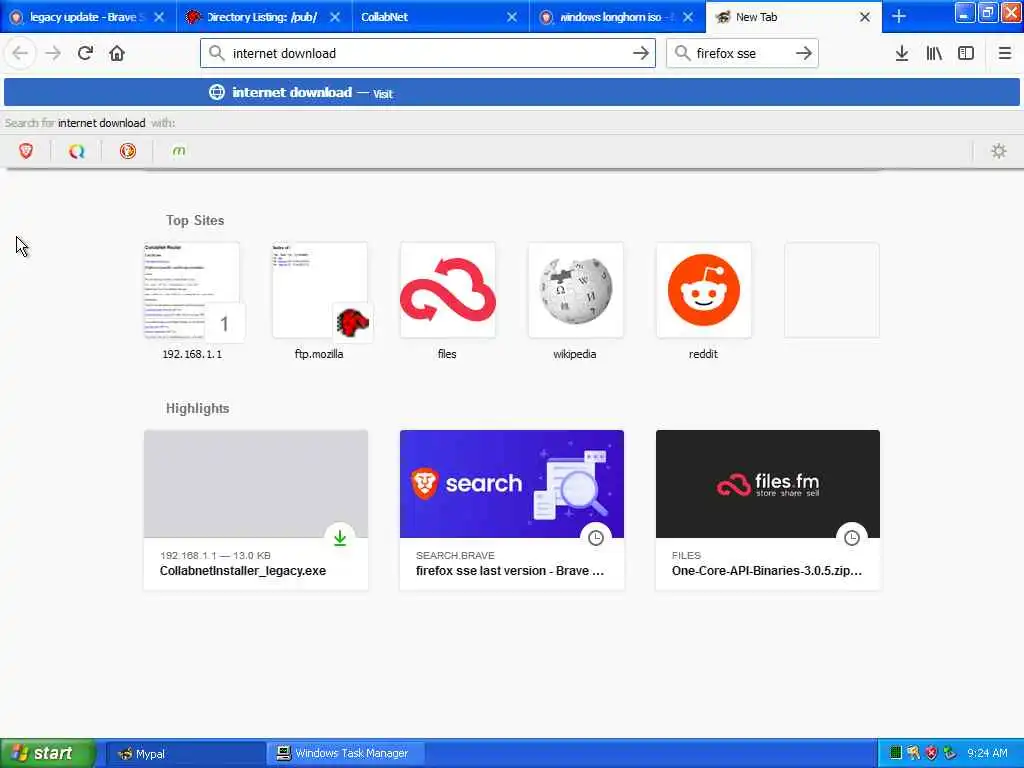Click the green download badge on CollabnetInstaller card
Screen dimensions: 1024x768
click(x=340, y=537)
